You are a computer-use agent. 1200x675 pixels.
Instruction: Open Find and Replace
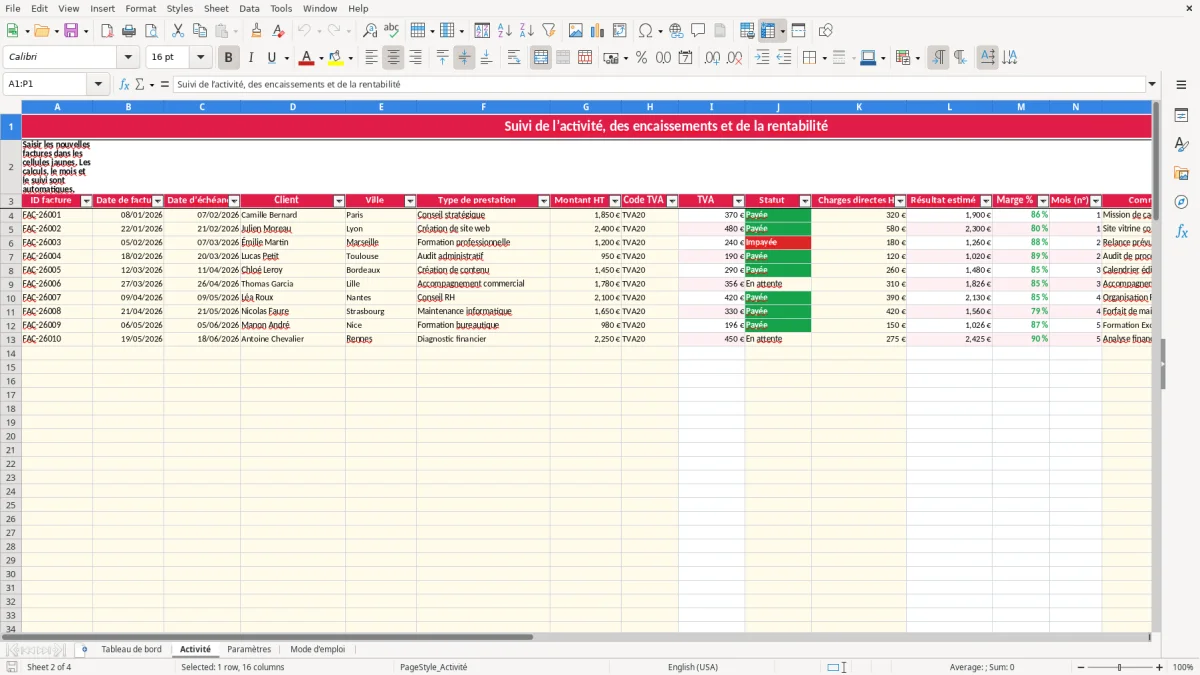370,31
